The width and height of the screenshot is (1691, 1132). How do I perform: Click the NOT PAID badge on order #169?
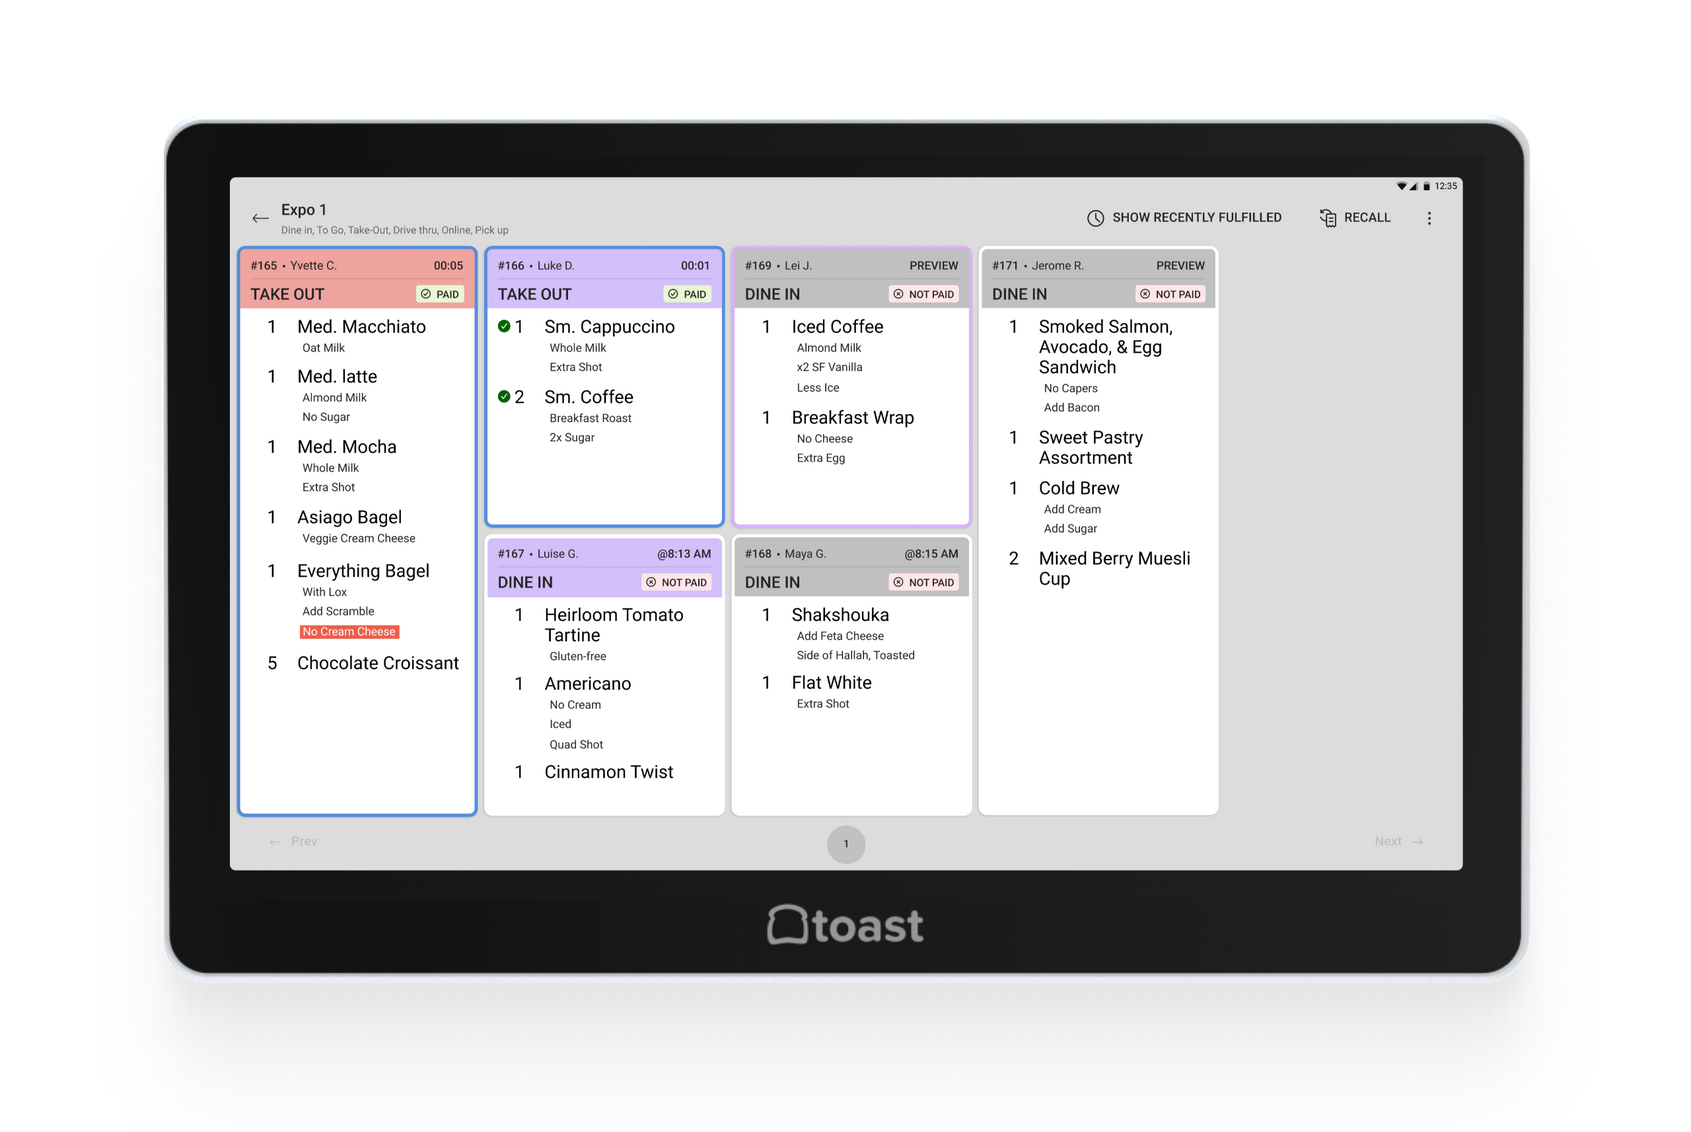tap(924, 294)
